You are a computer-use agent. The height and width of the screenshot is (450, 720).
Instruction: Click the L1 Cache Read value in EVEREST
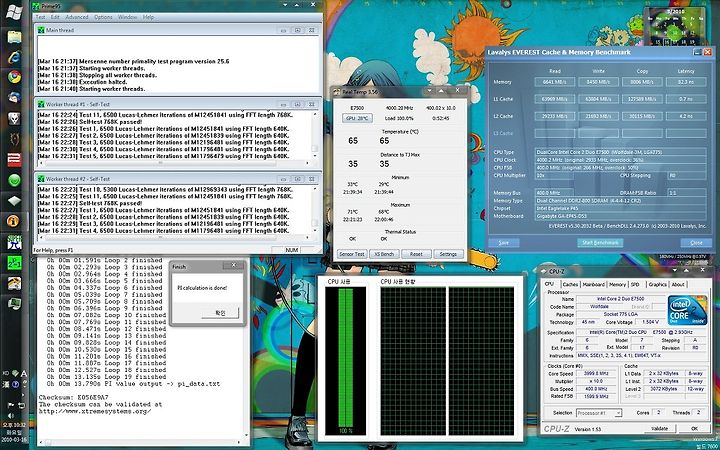point(555,99)
